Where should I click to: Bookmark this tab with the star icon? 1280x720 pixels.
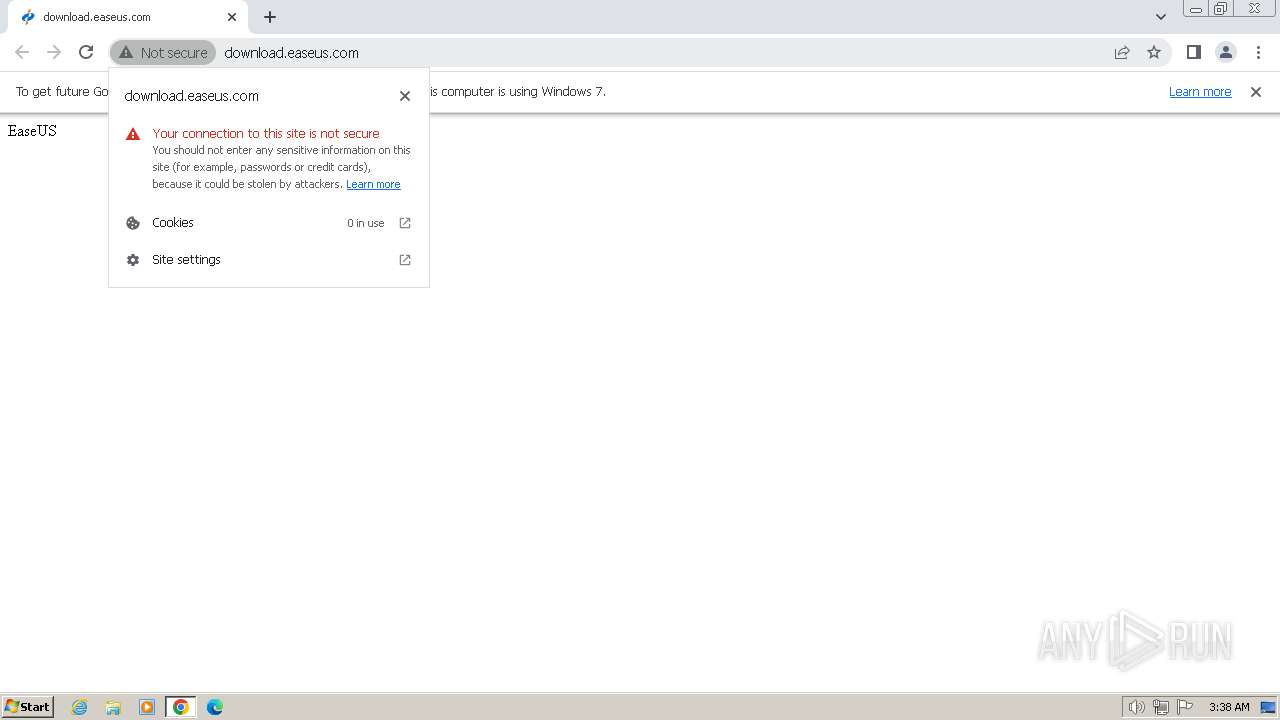pyautogui.click(x=1154, y=52)
